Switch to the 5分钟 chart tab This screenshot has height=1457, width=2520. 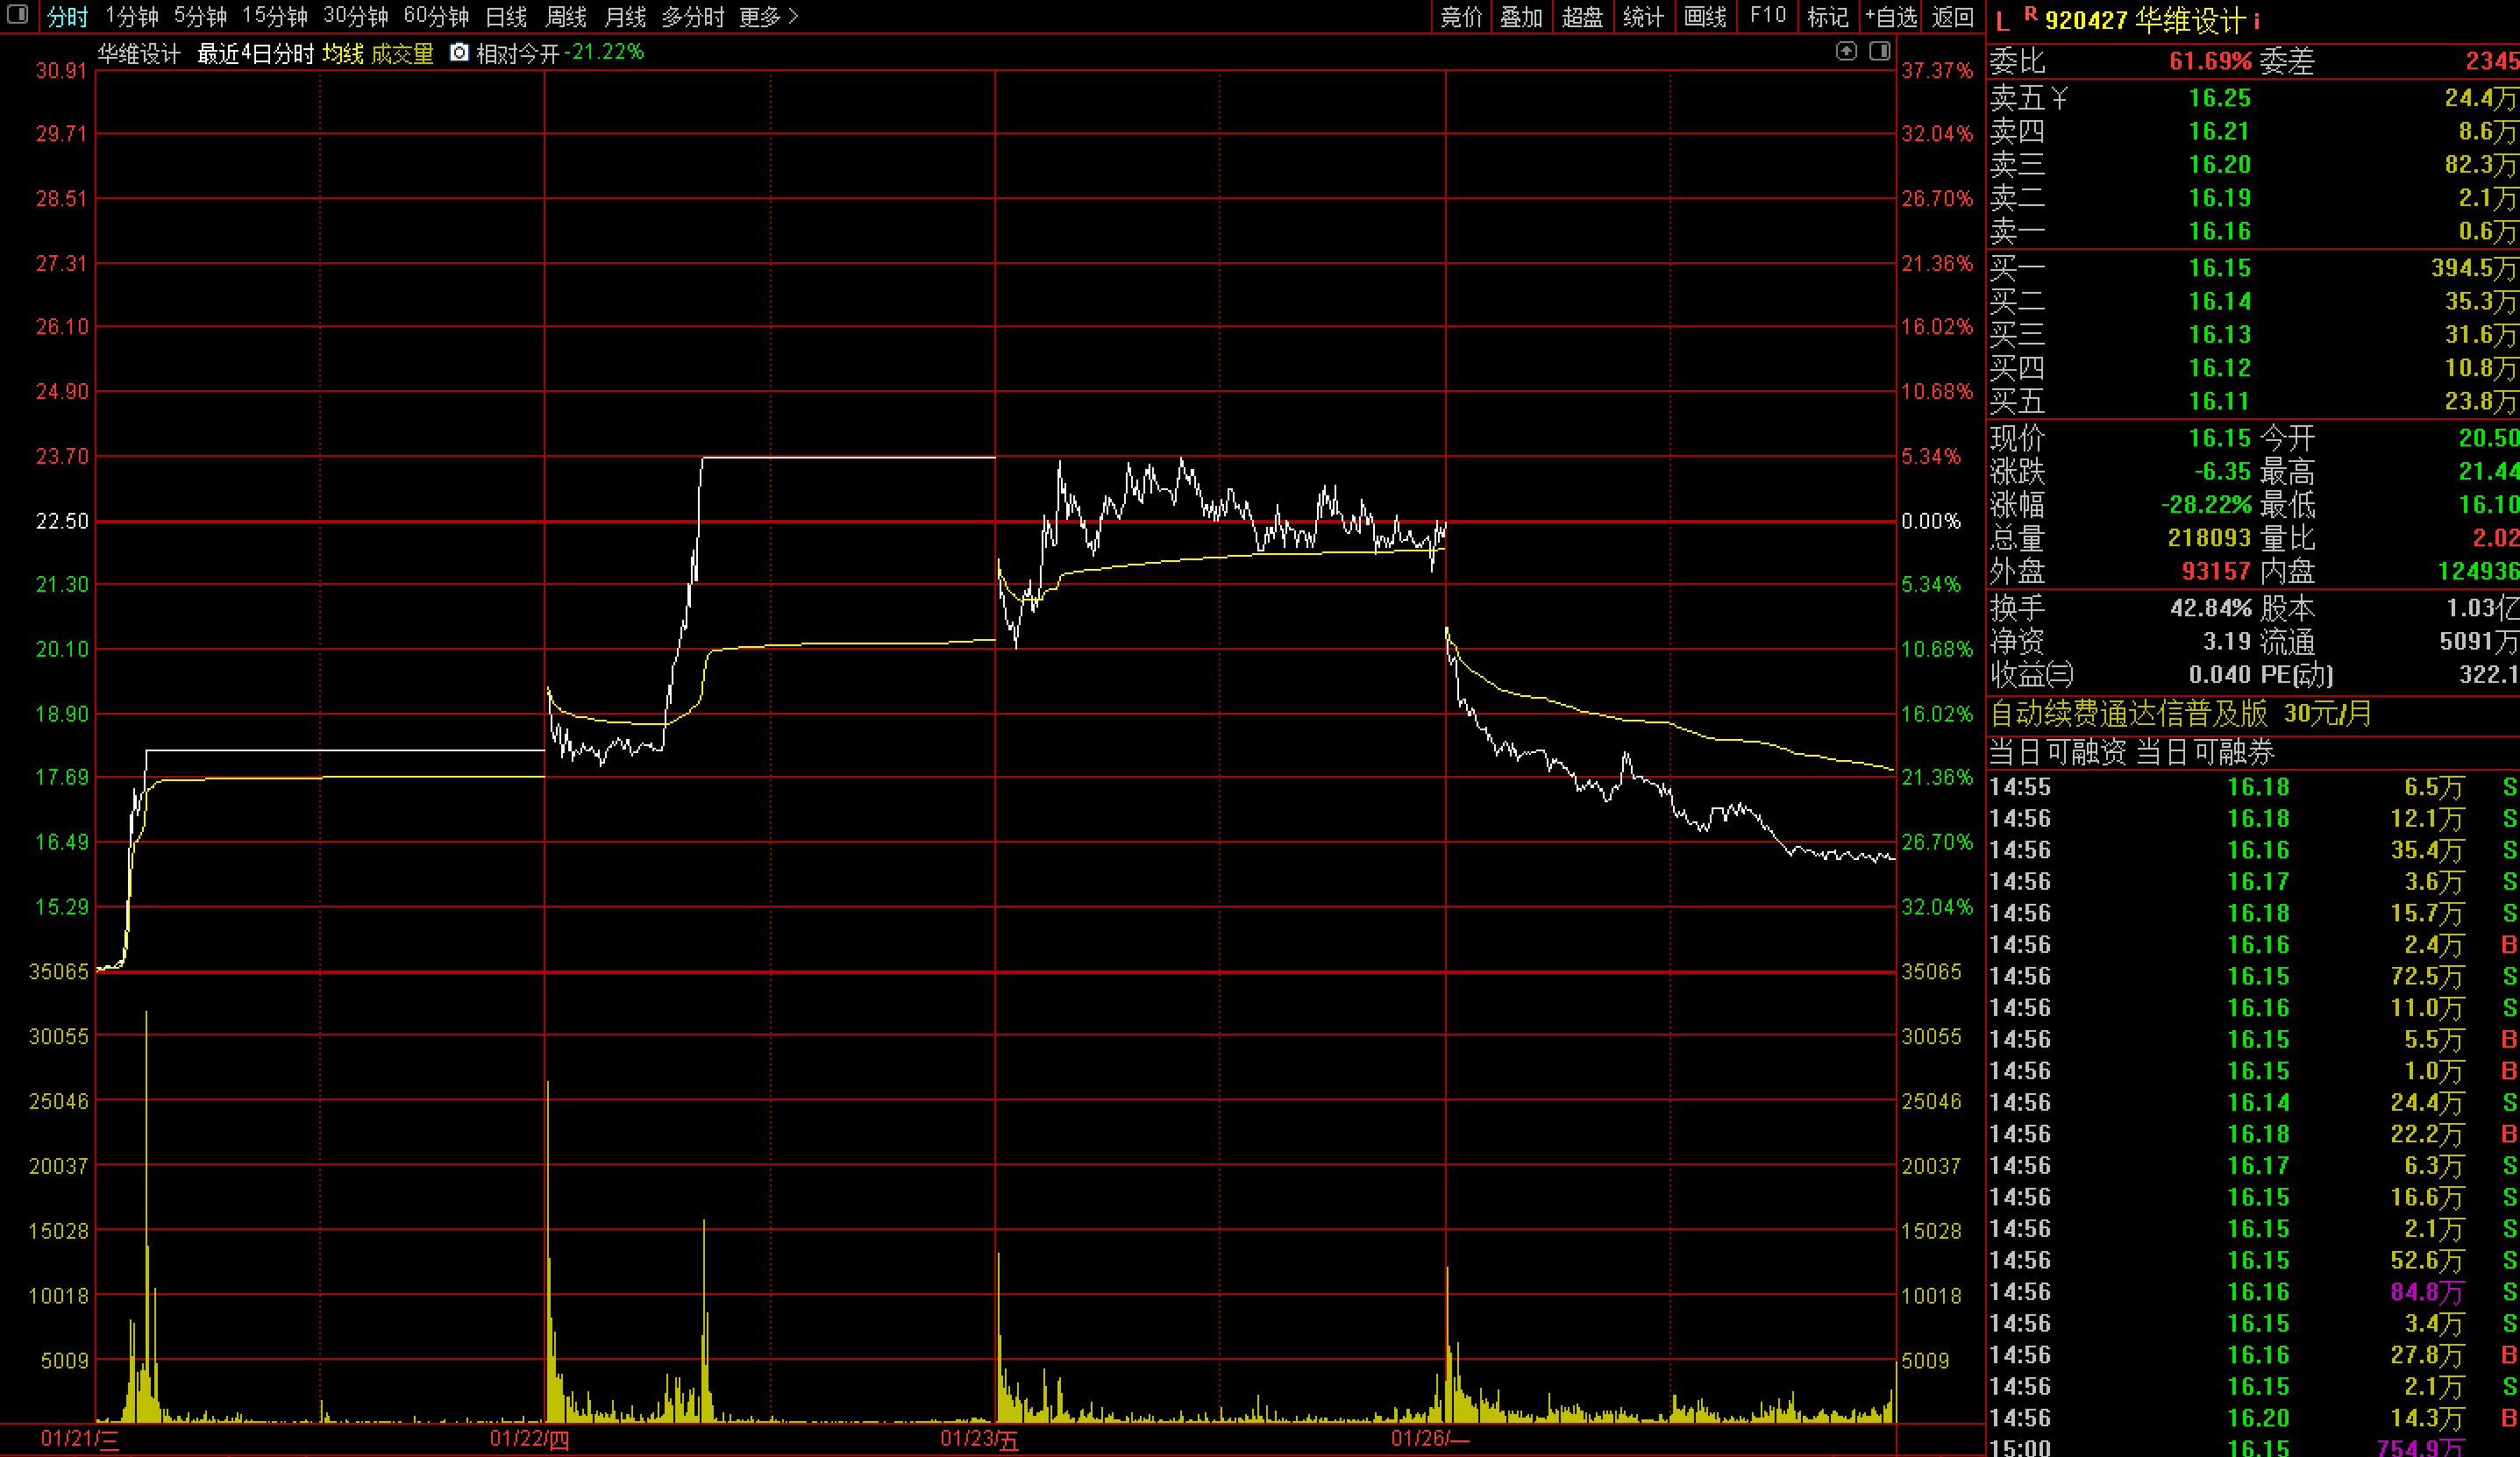[x=200, y=17]
